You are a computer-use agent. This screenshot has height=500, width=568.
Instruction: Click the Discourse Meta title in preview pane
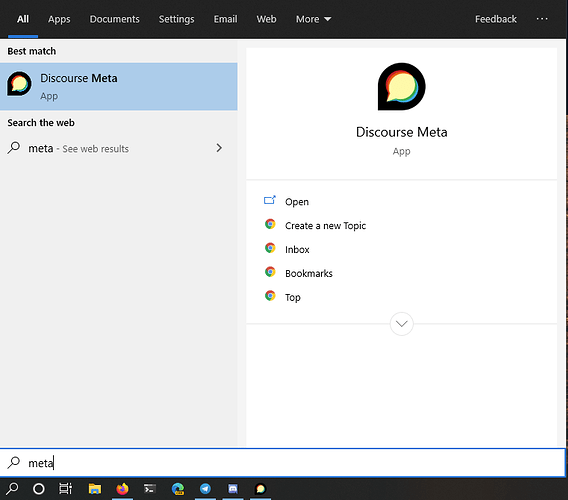401,132
